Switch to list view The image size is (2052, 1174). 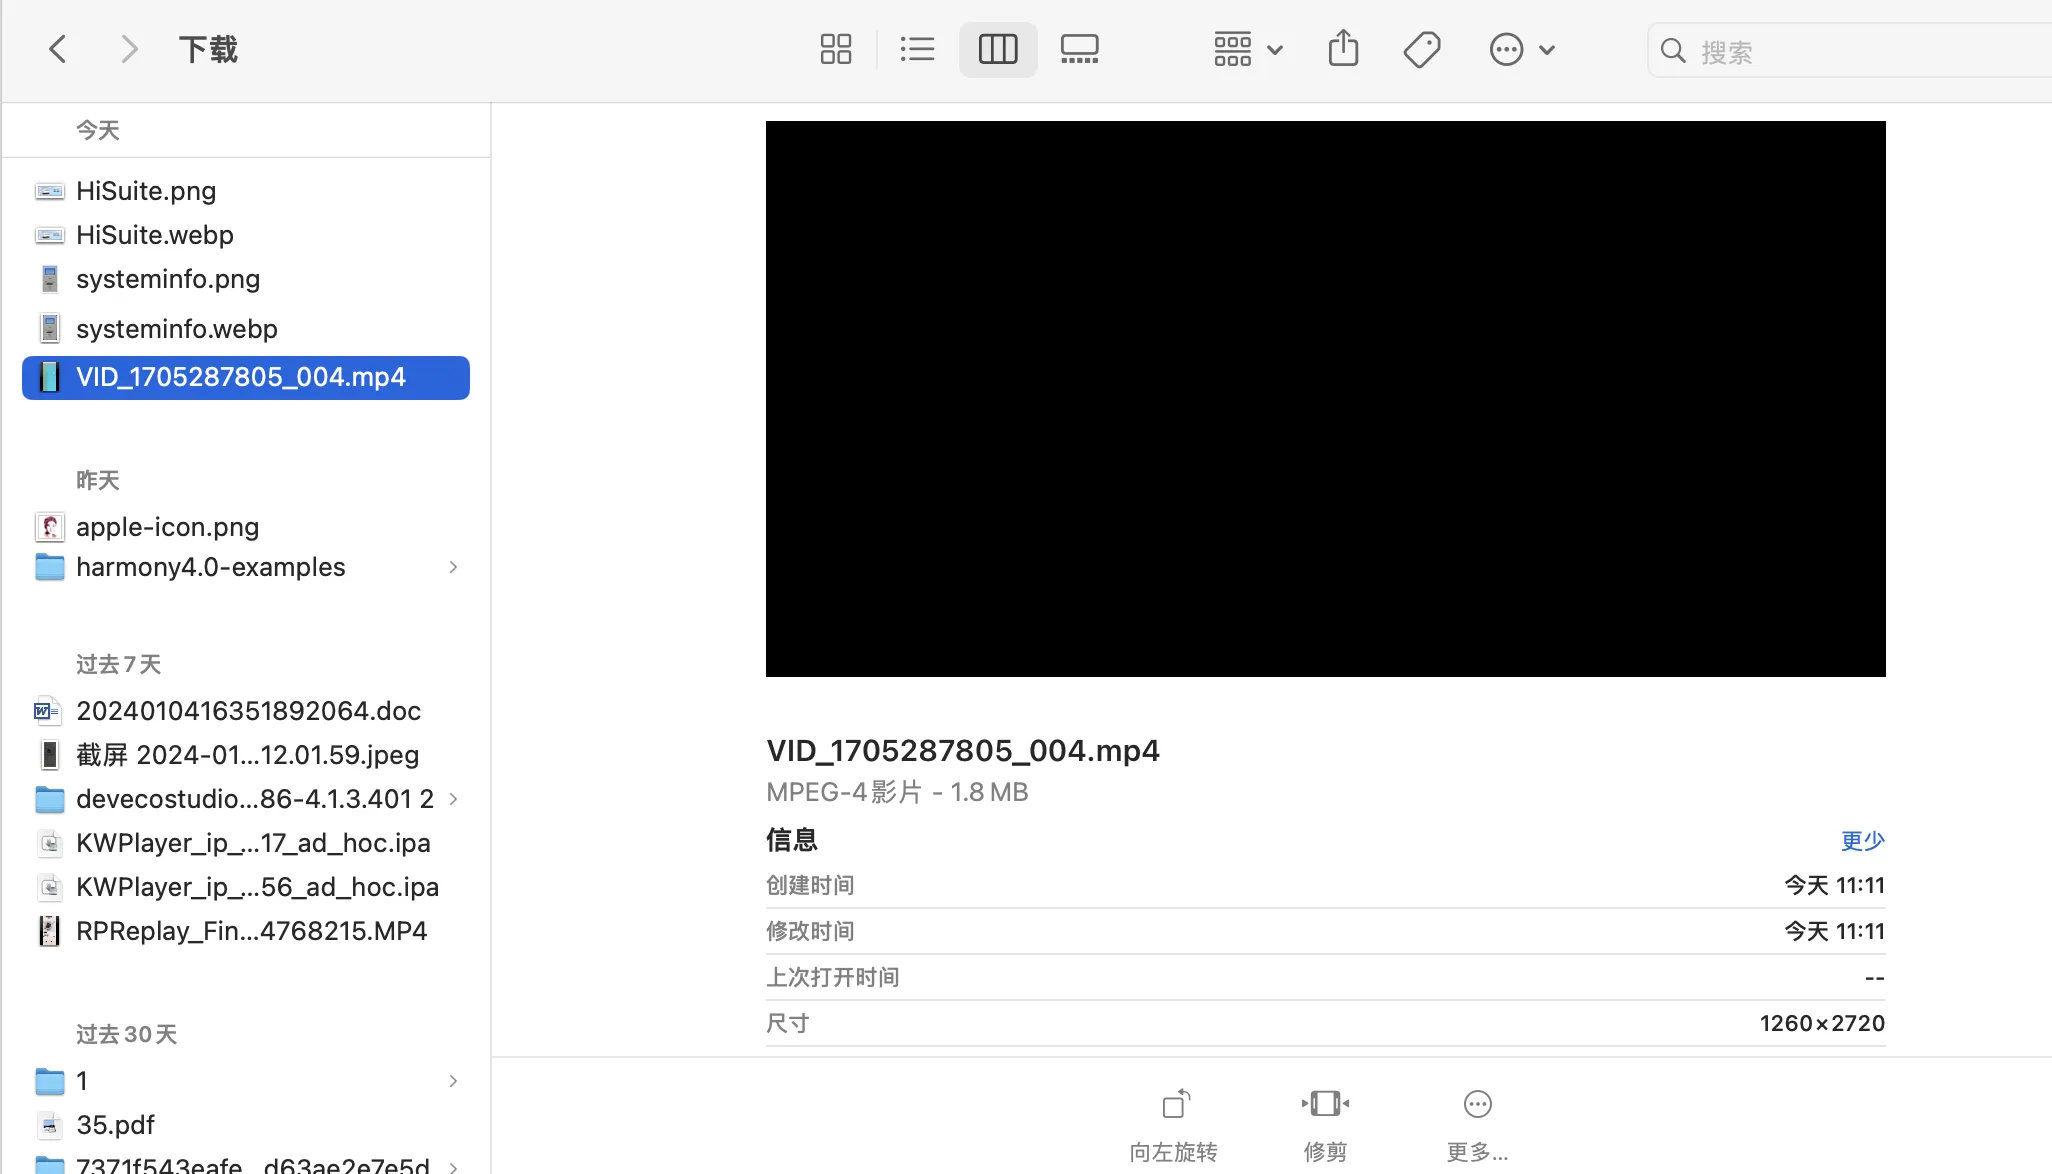(916, 49)
